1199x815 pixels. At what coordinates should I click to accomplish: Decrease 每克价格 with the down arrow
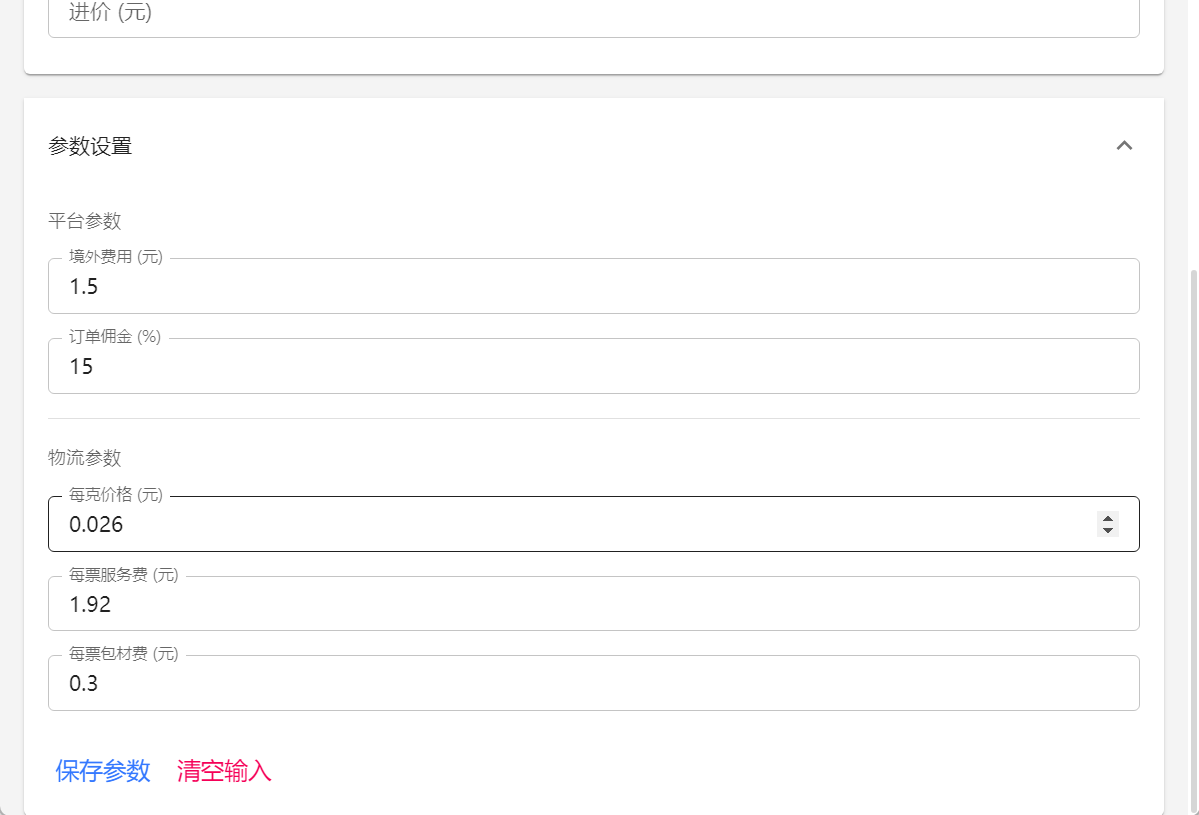[x=1108, y=530]
